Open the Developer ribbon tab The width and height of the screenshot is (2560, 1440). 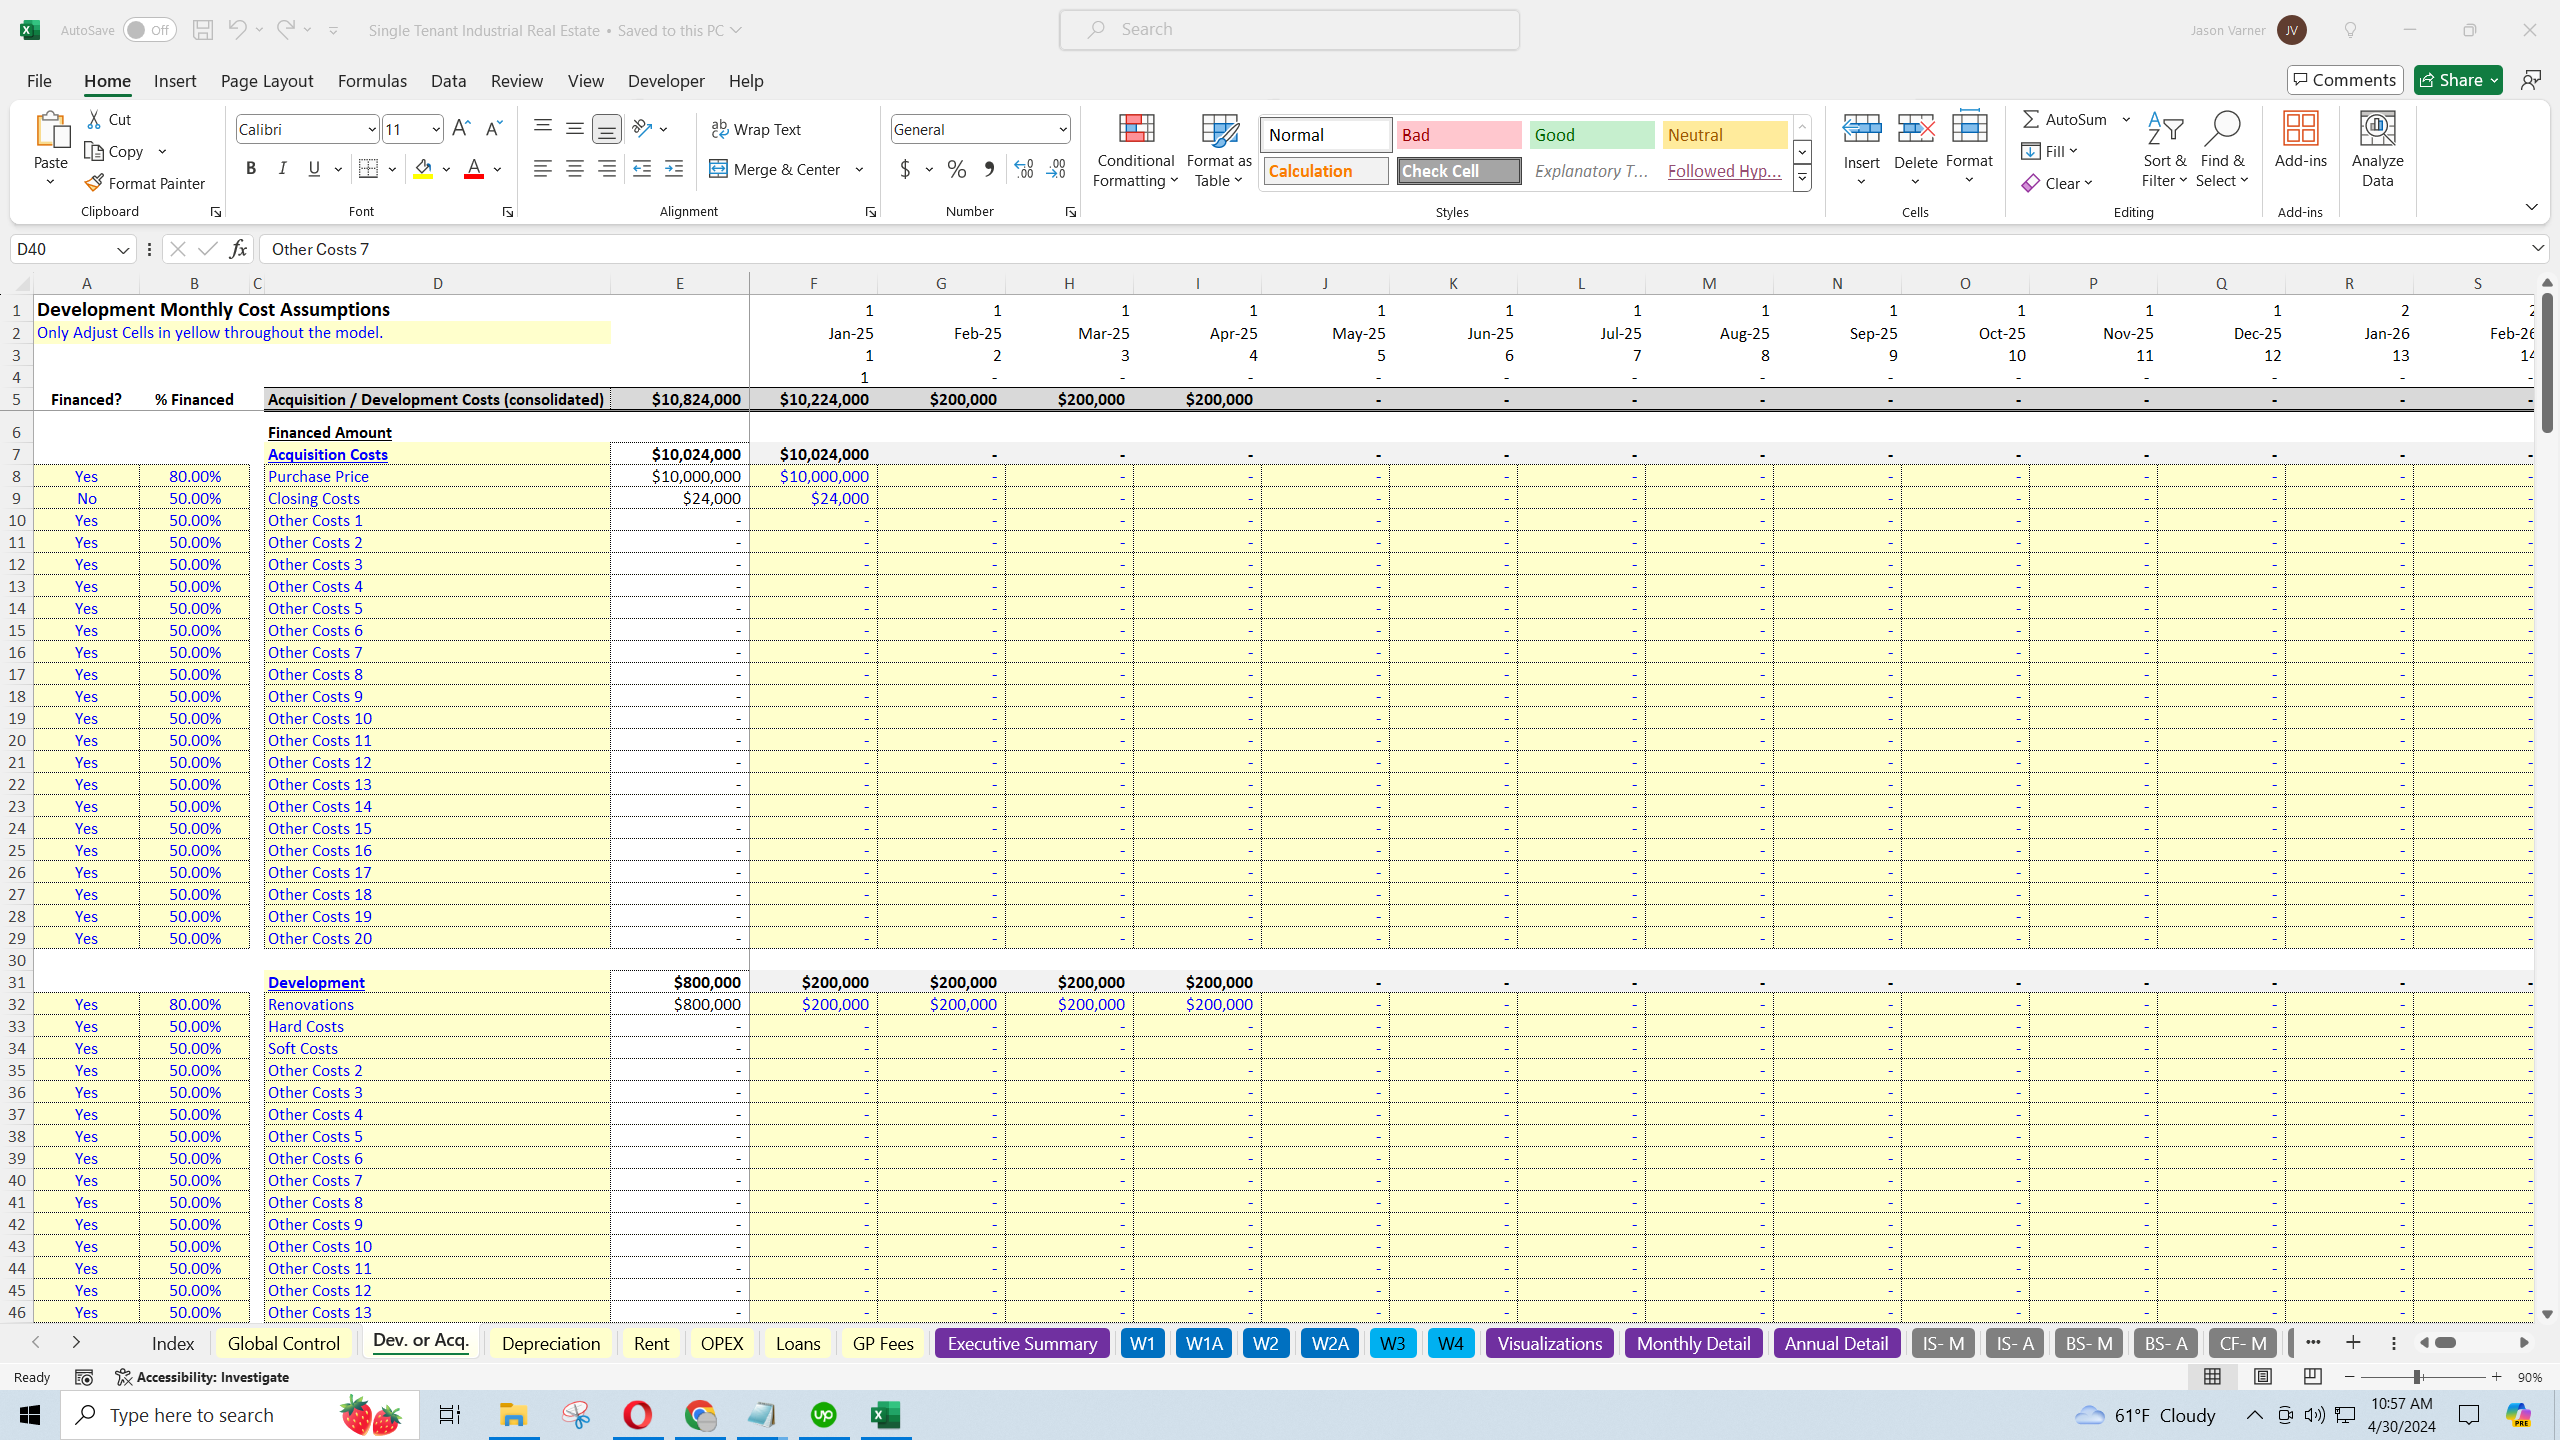click(x=666, y=81)
